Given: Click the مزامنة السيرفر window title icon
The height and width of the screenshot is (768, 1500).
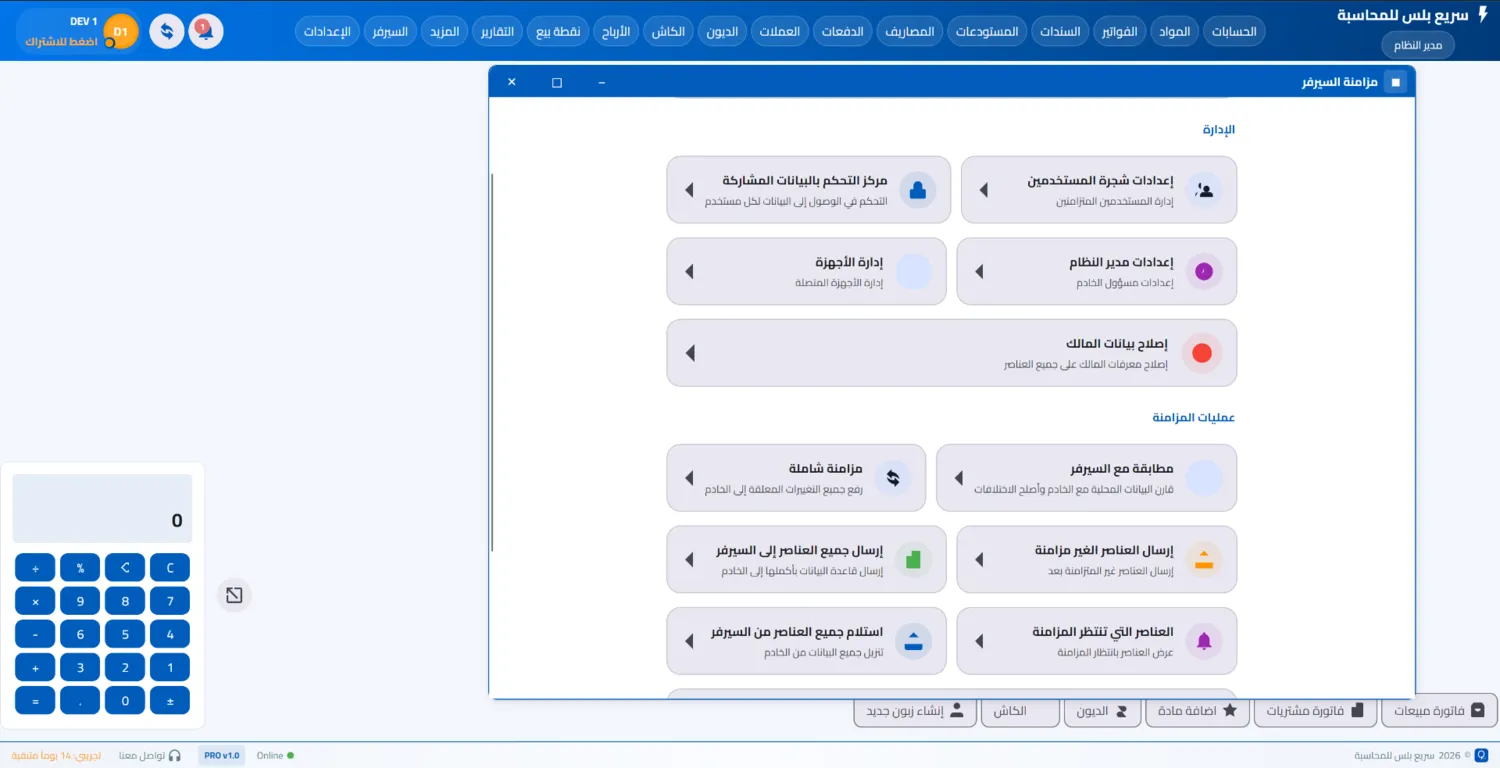Looking at the screenshot, I should pyautogui.click(x=1396, y=82).
